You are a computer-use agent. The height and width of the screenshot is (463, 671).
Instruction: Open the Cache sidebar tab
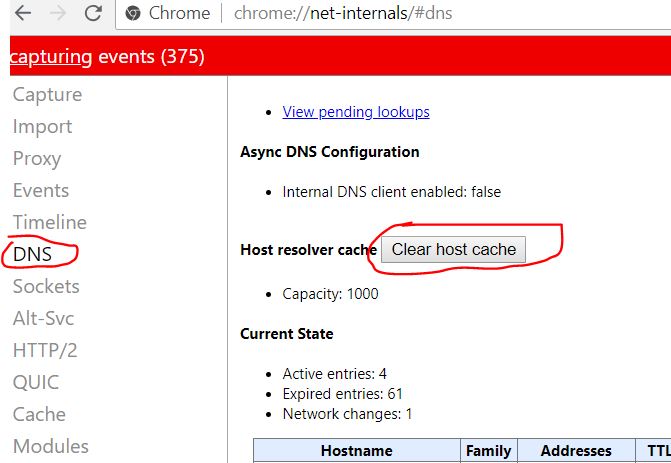click(x=39, y=414)
